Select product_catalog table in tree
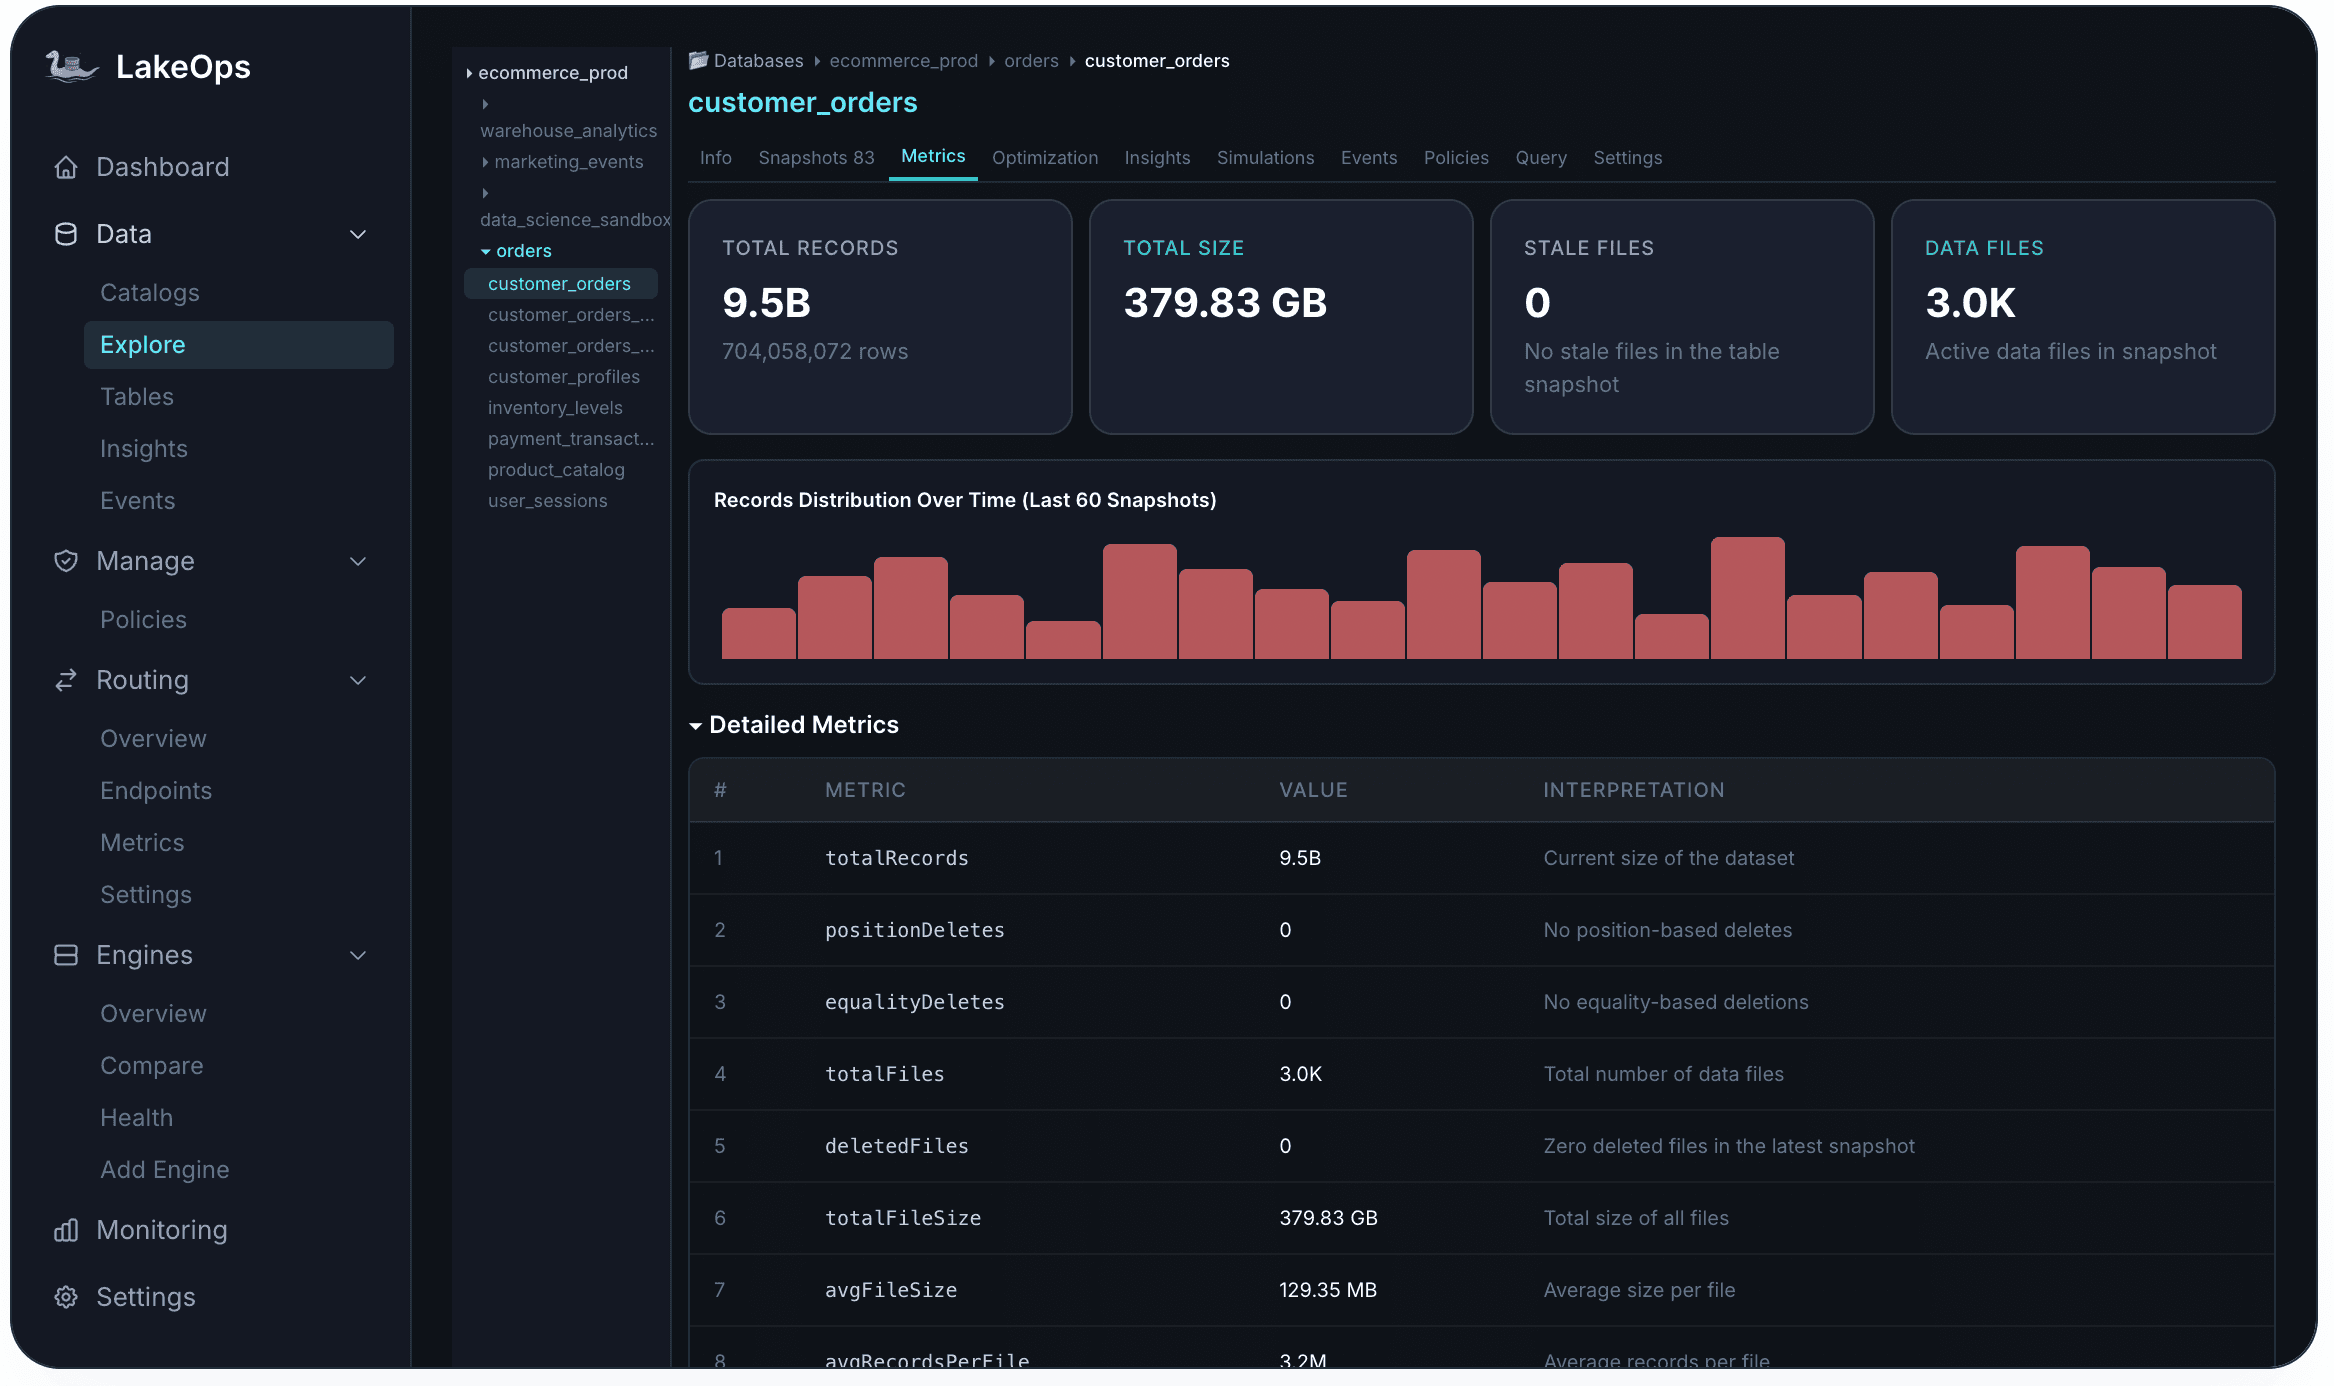2334x1386 pixels. click(x=556, y=470)
